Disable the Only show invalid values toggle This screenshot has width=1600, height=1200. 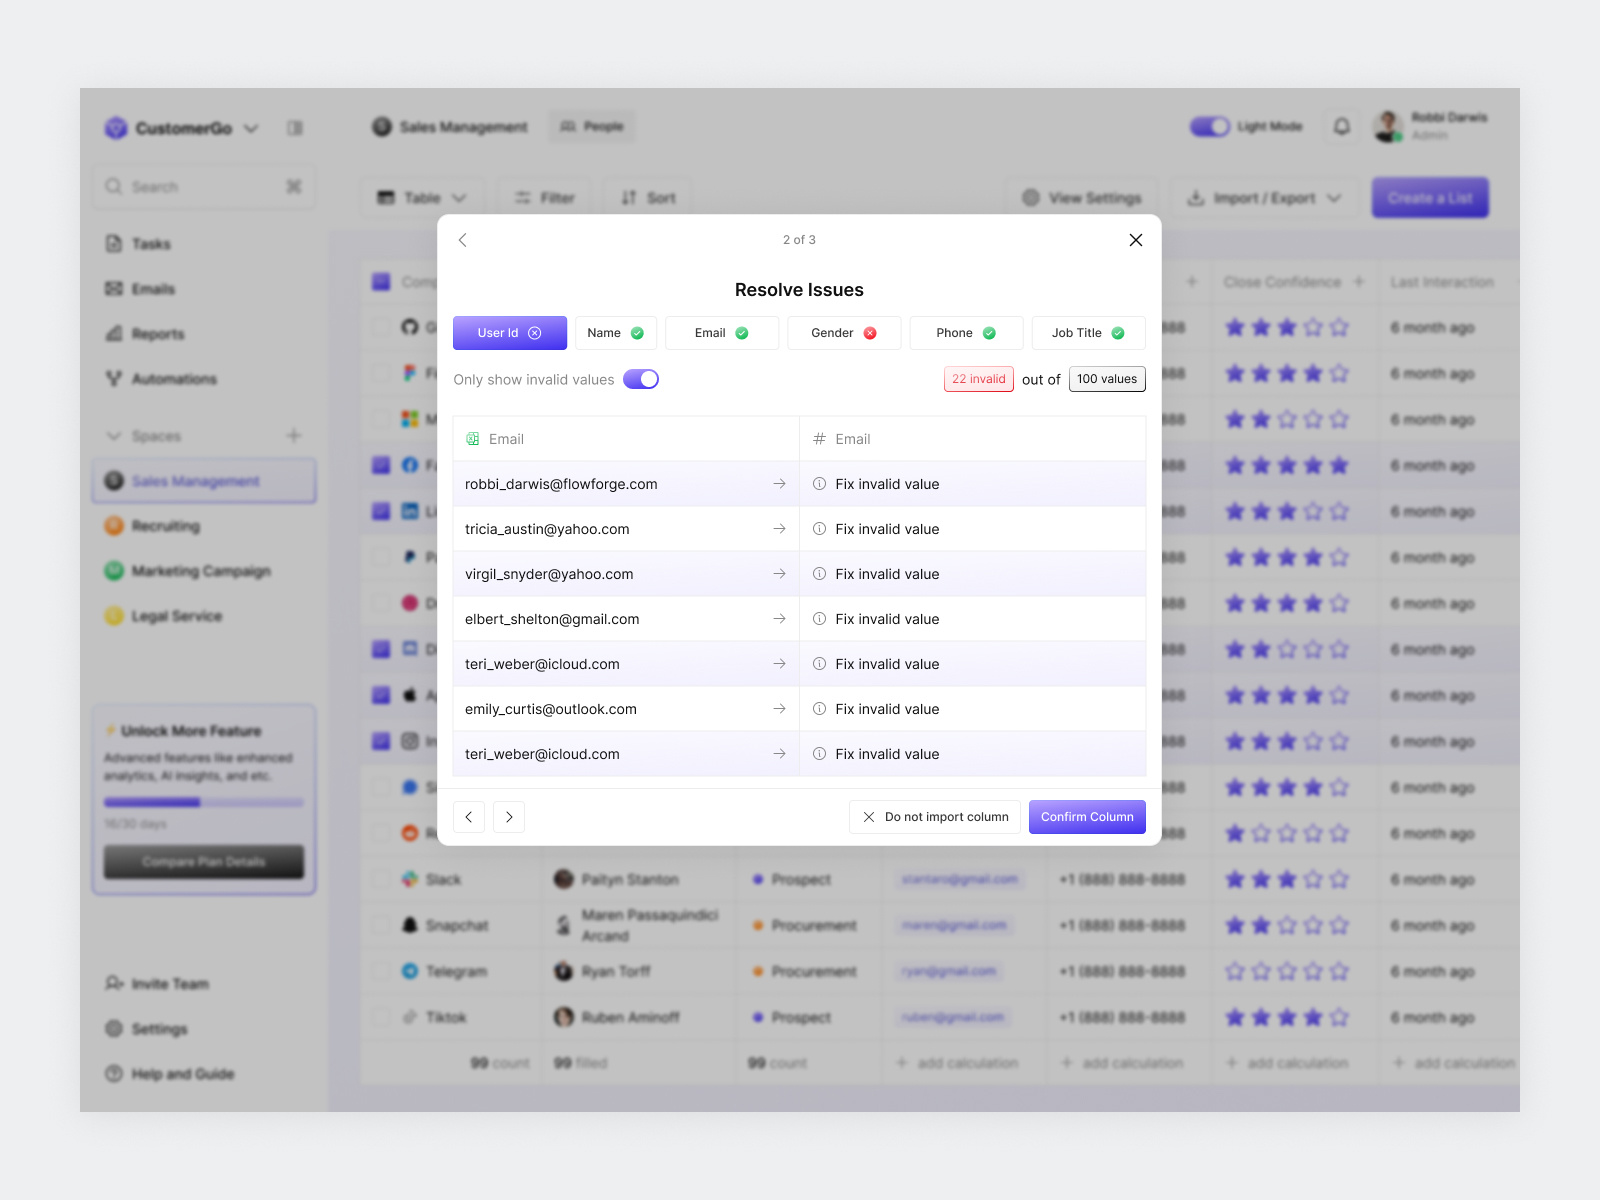641,379
